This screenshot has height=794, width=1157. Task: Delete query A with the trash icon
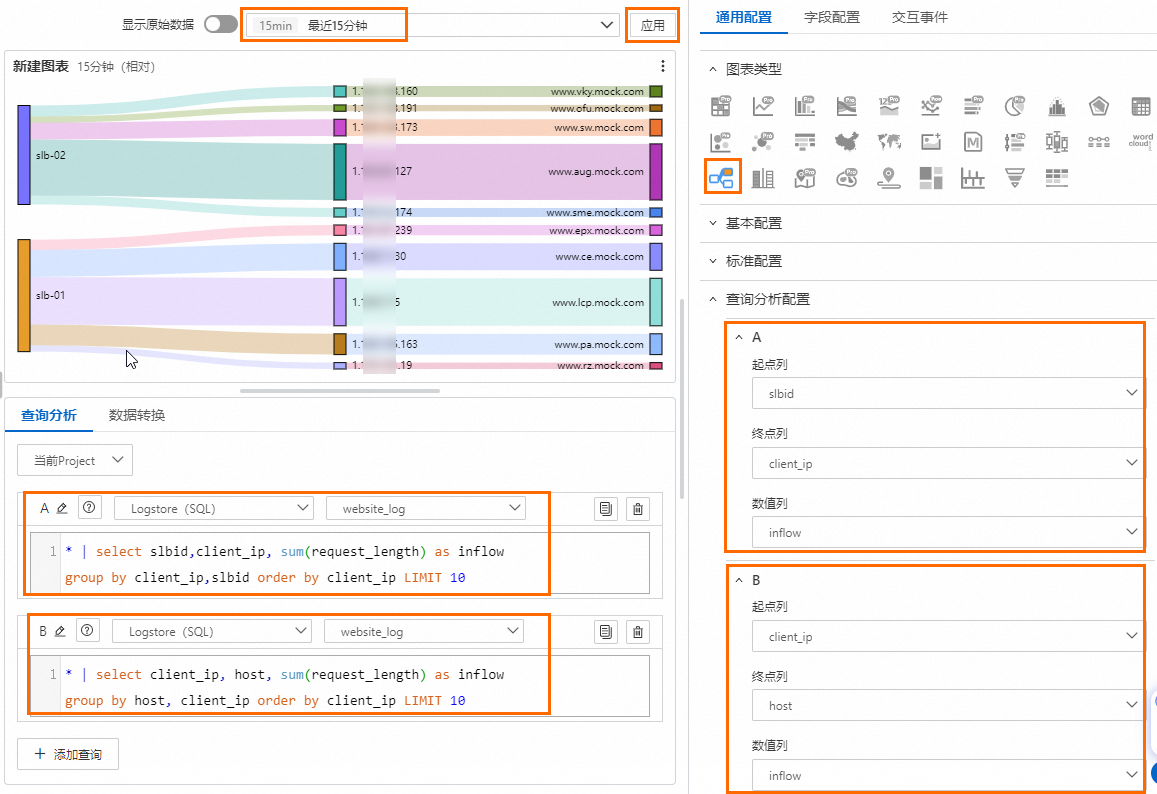(638, 509)
